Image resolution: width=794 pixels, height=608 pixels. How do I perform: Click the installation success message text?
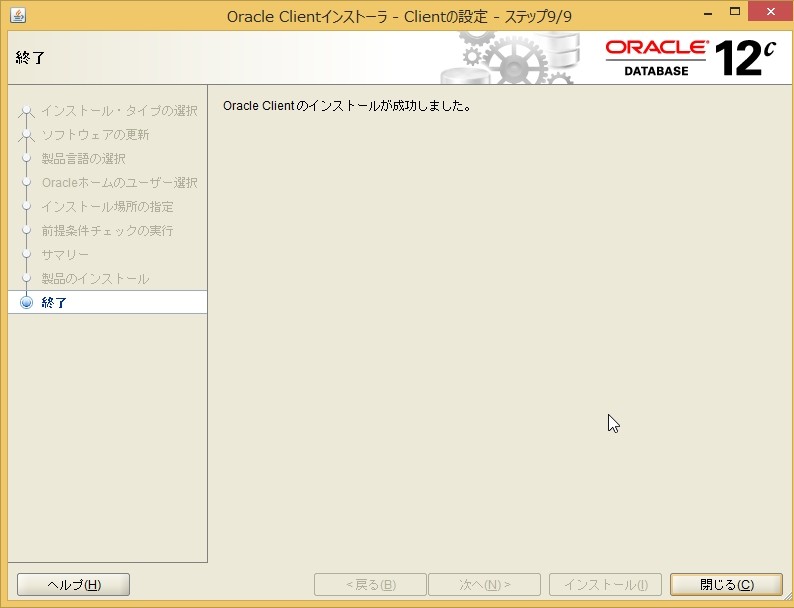[347, 106]
